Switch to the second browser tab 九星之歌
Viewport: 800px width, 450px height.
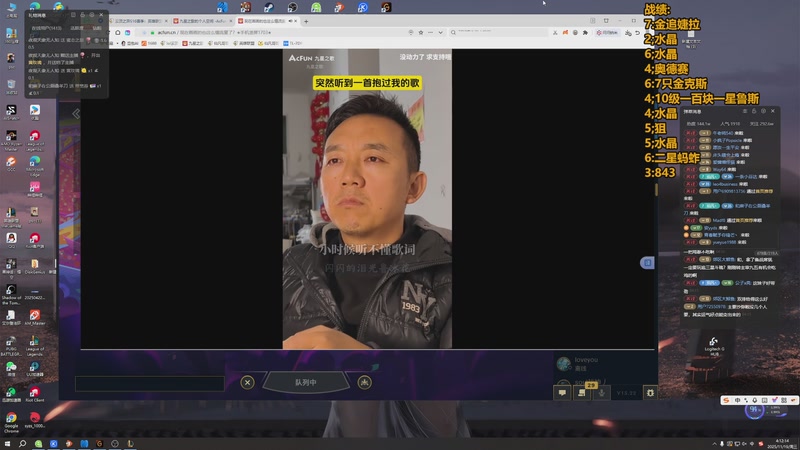point(203,21)
